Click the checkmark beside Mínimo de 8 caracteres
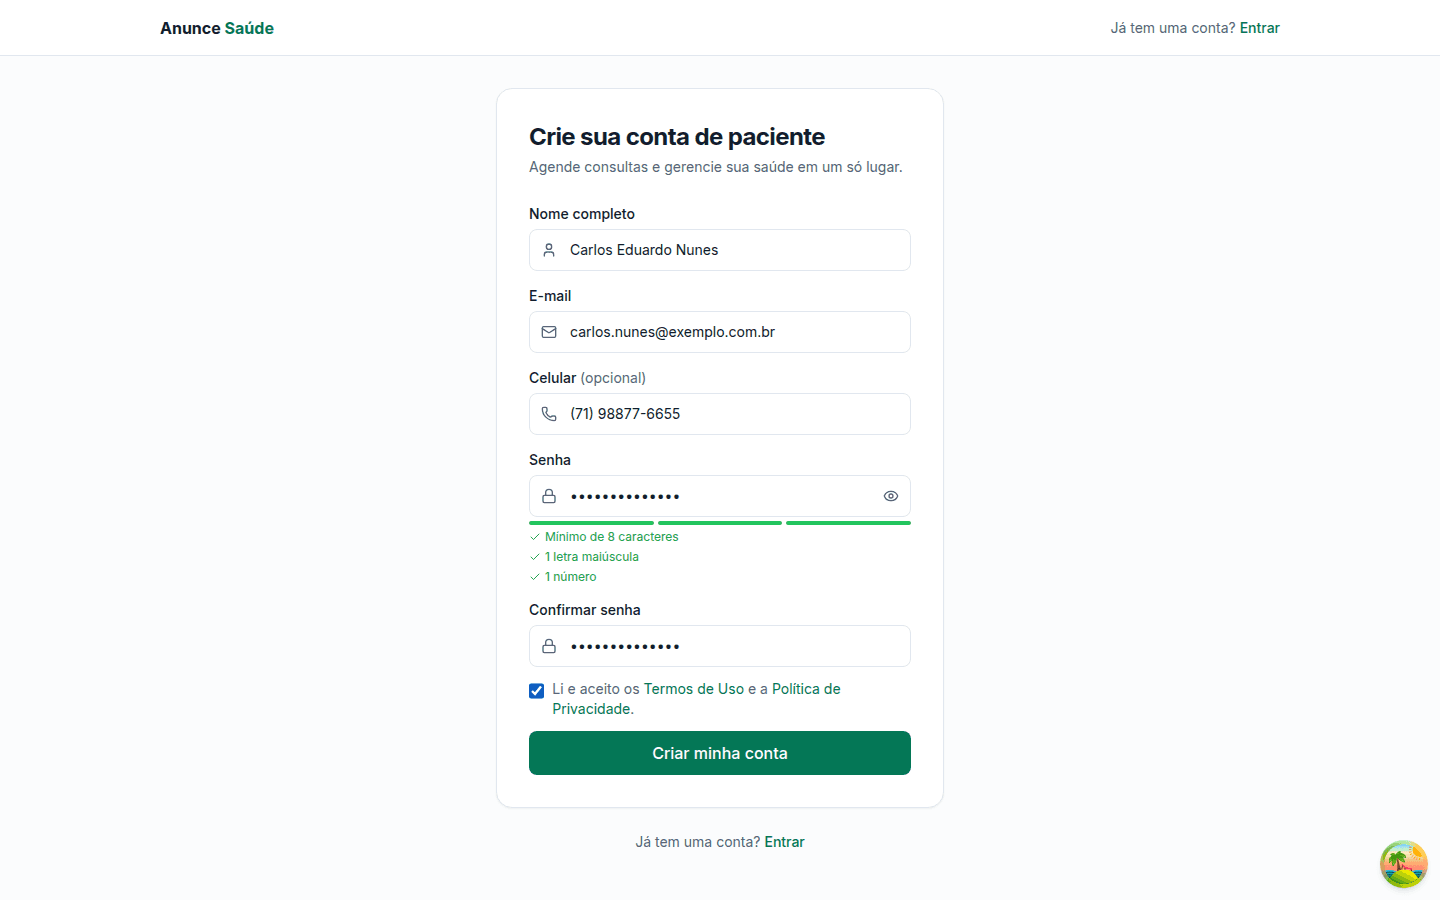The height and width of the screenshot is (900, 1440). click(535, 537)
